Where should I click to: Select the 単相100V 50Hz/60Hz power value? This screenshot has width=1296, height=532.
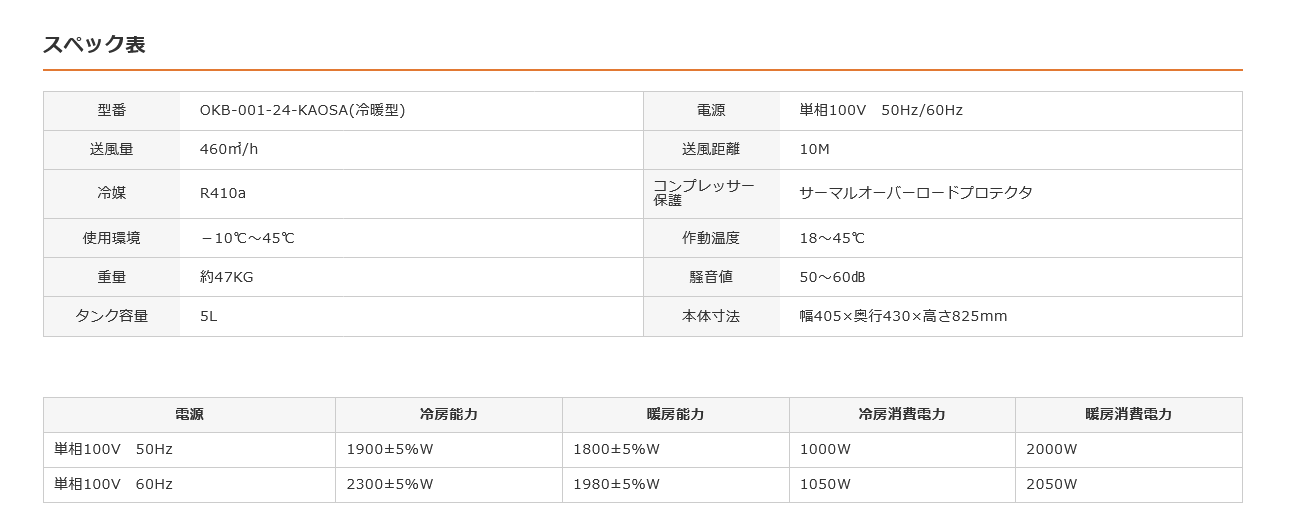point(881,110)
